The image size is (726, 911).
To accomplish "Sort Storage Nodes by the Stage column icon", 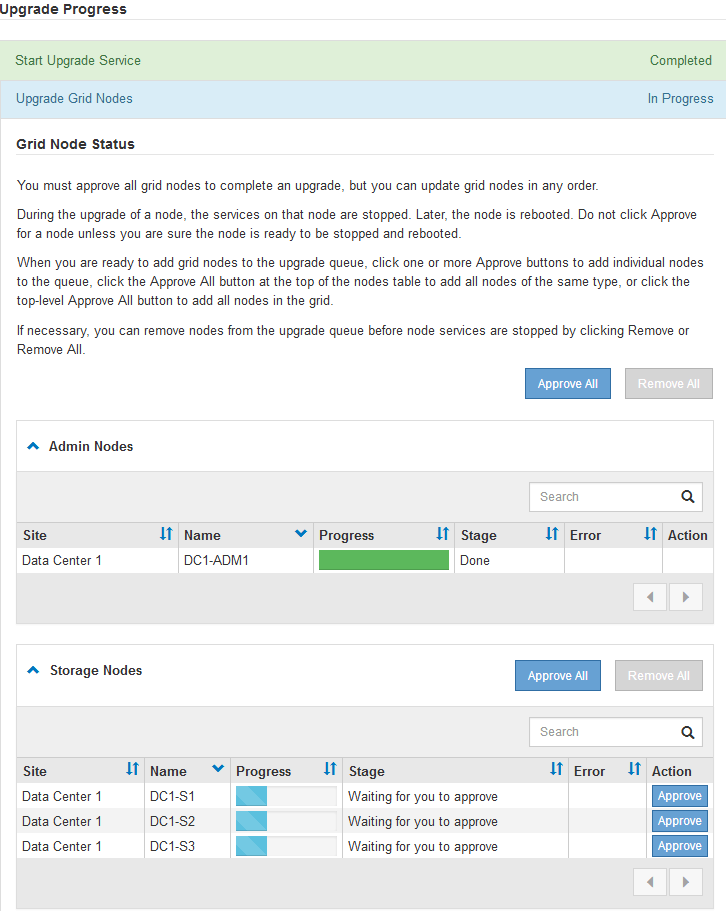I will [x=557, y=770].
